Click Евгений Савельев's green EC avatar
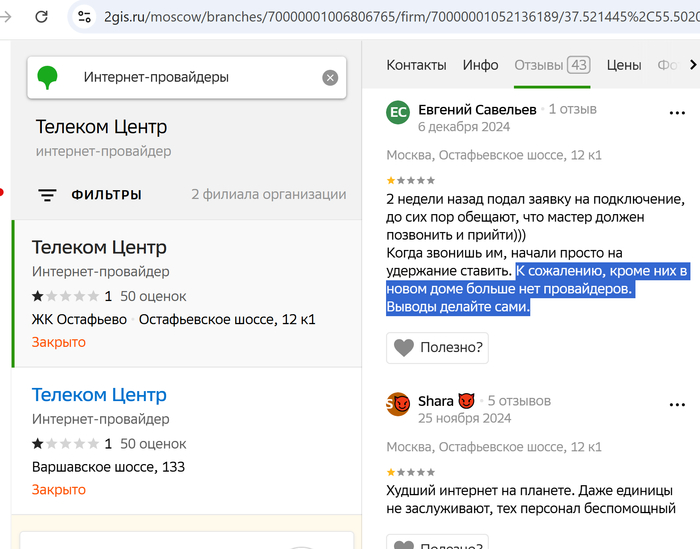The width and height of the screenshot is (700, 549). pyautogui.click(x=398, y=112)
